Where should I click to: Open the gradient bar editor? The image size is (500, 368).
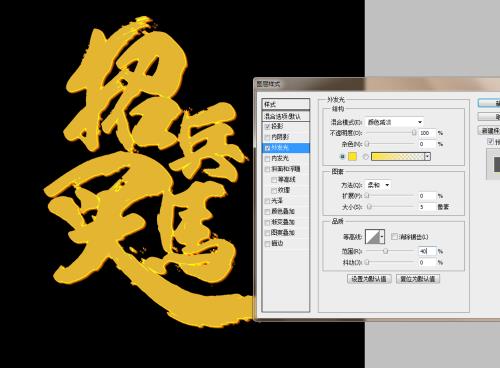398,156
